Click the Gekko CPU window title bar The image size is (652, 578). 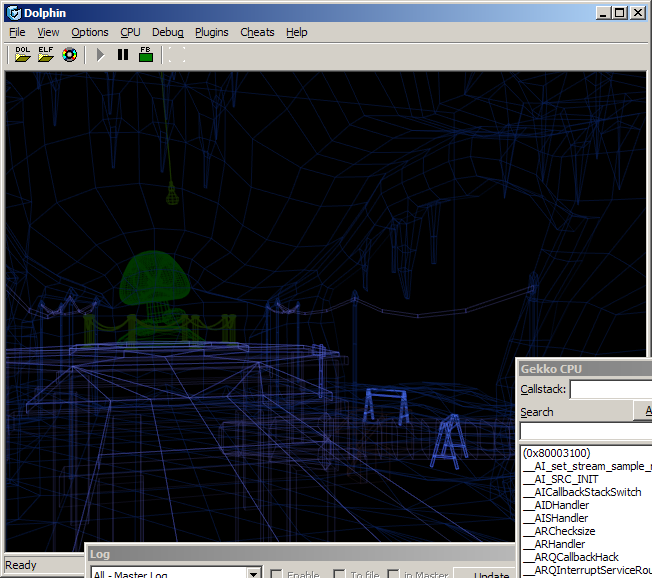click(585, 369)
